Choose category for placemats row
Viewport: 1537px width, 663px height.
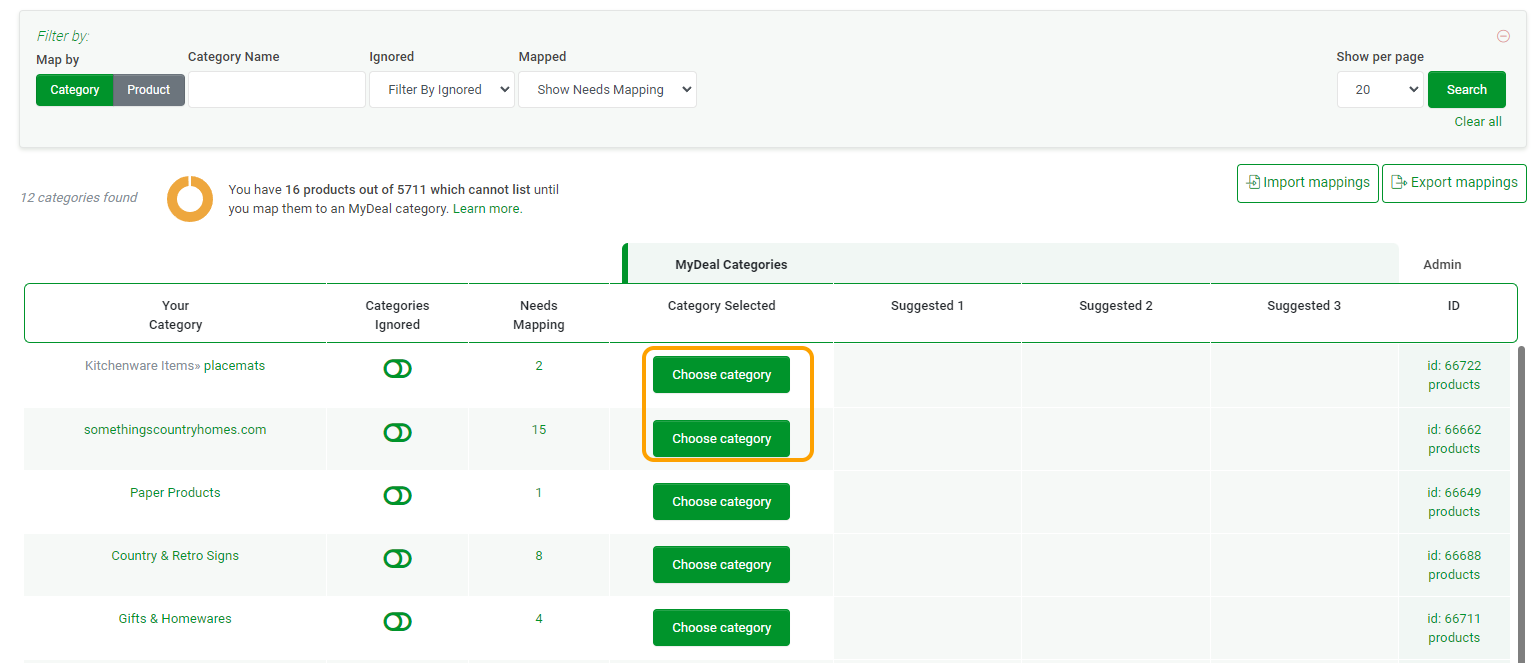pos(721,375)
